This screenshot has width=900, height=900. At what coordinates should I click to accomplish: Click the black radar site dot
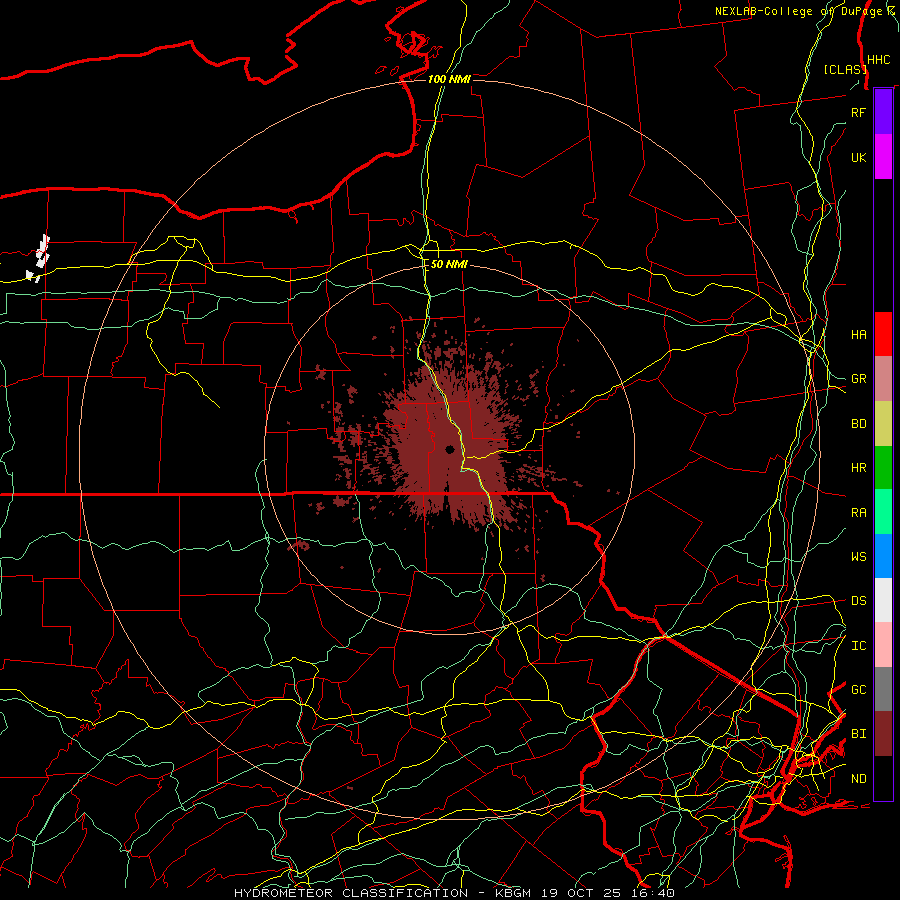pyautogui.click(x=450, y=449)
